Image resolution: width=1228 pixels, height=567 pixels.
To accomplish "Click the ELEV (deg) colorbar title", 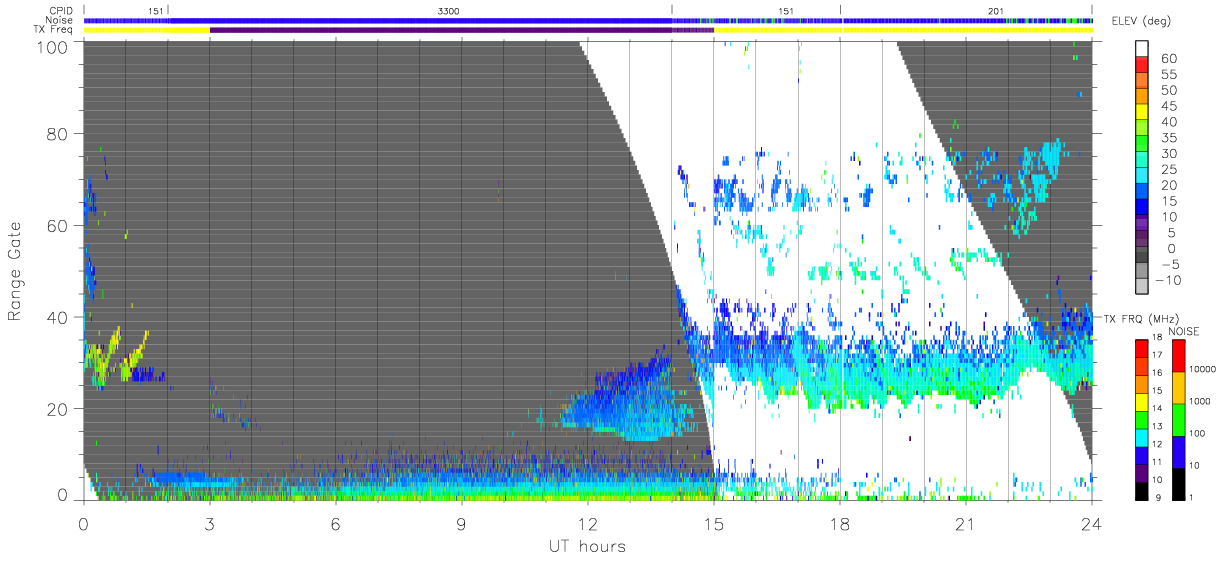I will click(1141, 21).
